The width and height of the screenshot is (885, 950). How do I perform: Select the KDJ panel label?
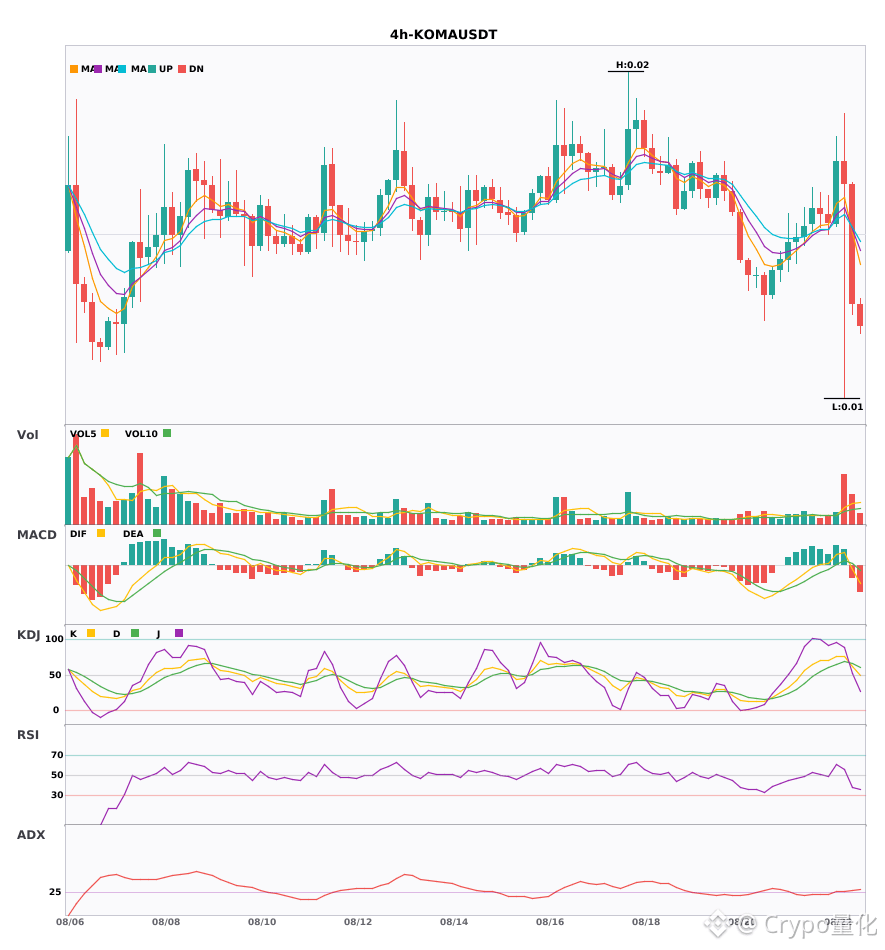(x=28, y=635)
